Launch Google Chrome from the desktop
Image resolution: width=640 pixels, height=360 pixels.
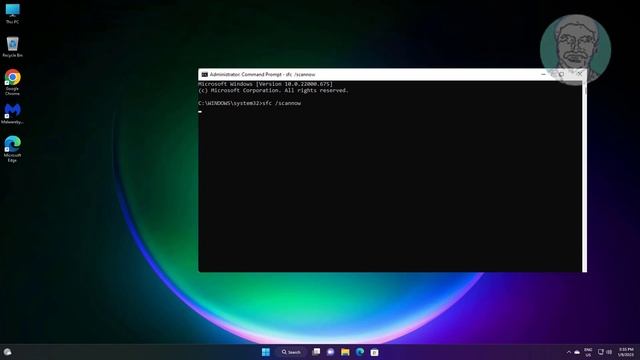12,82
